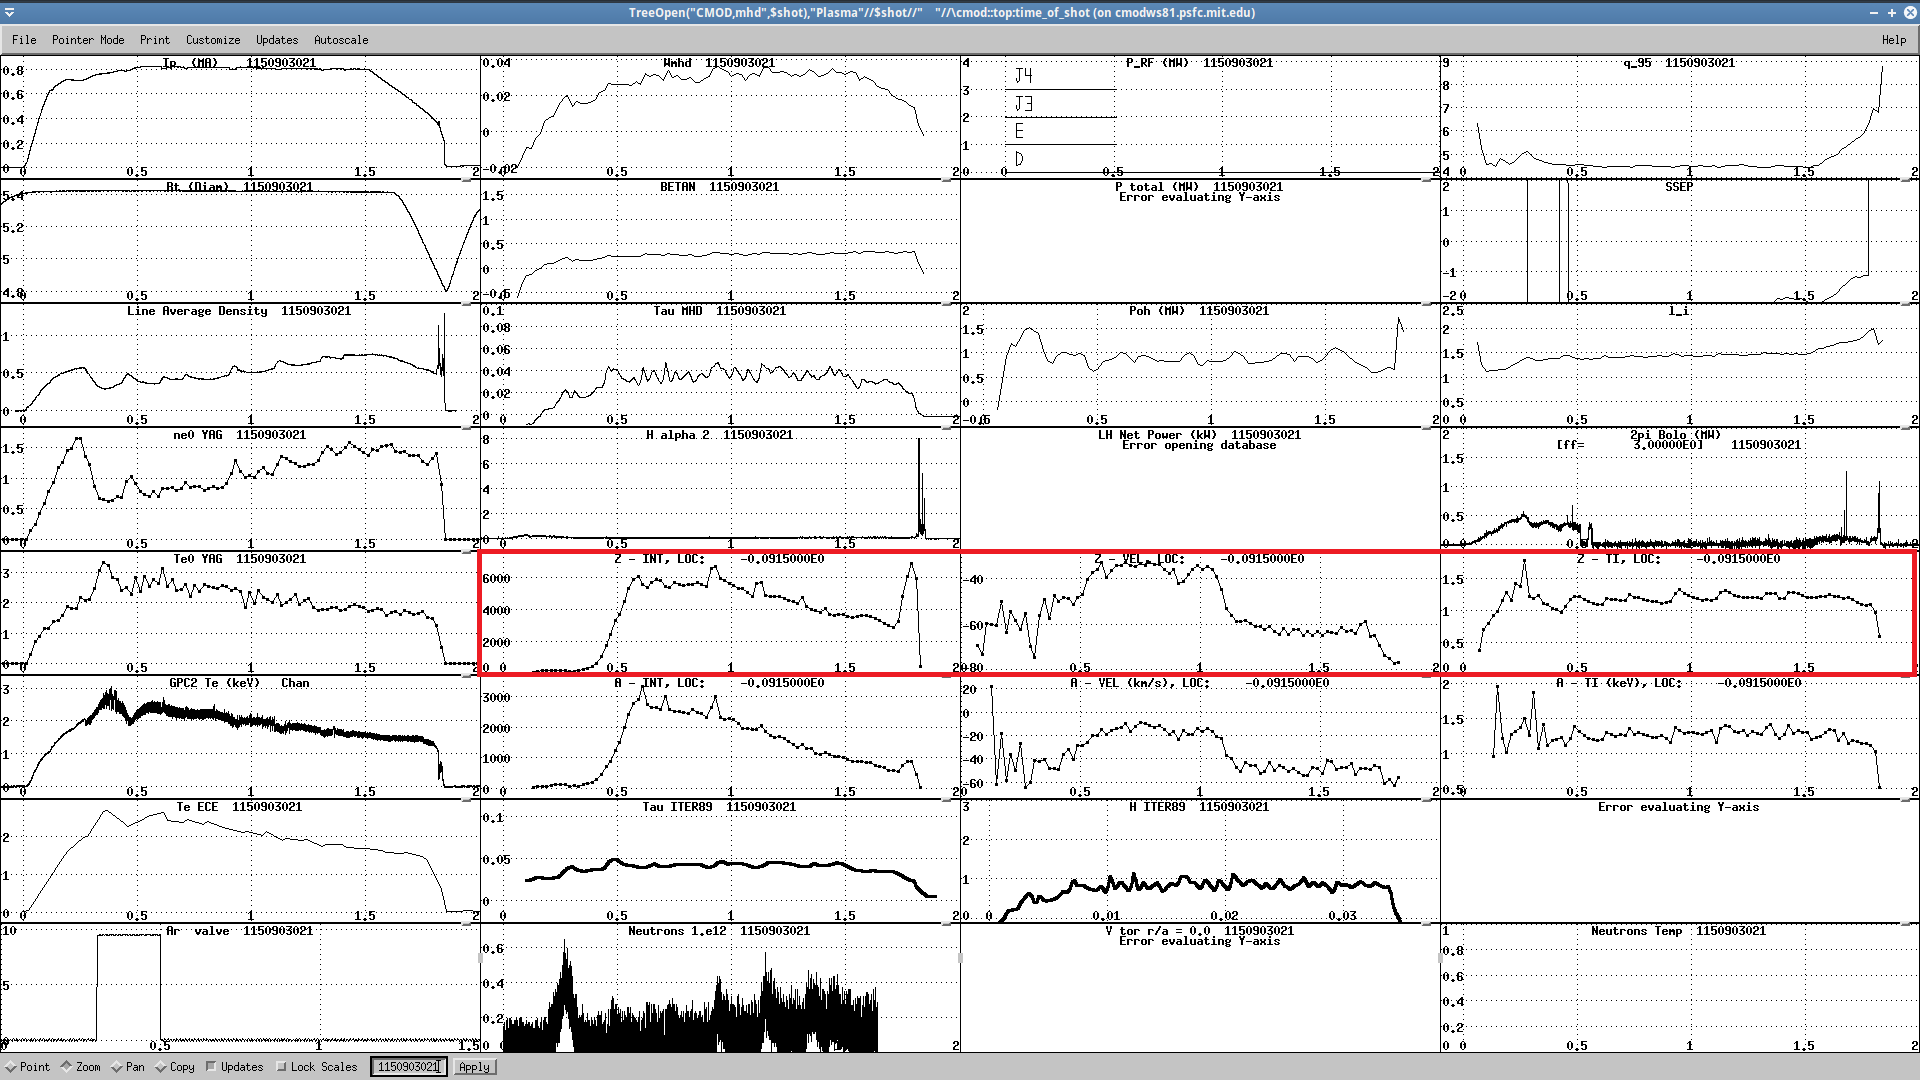Click the Ip (MA) plot panel

coord(240,118)
